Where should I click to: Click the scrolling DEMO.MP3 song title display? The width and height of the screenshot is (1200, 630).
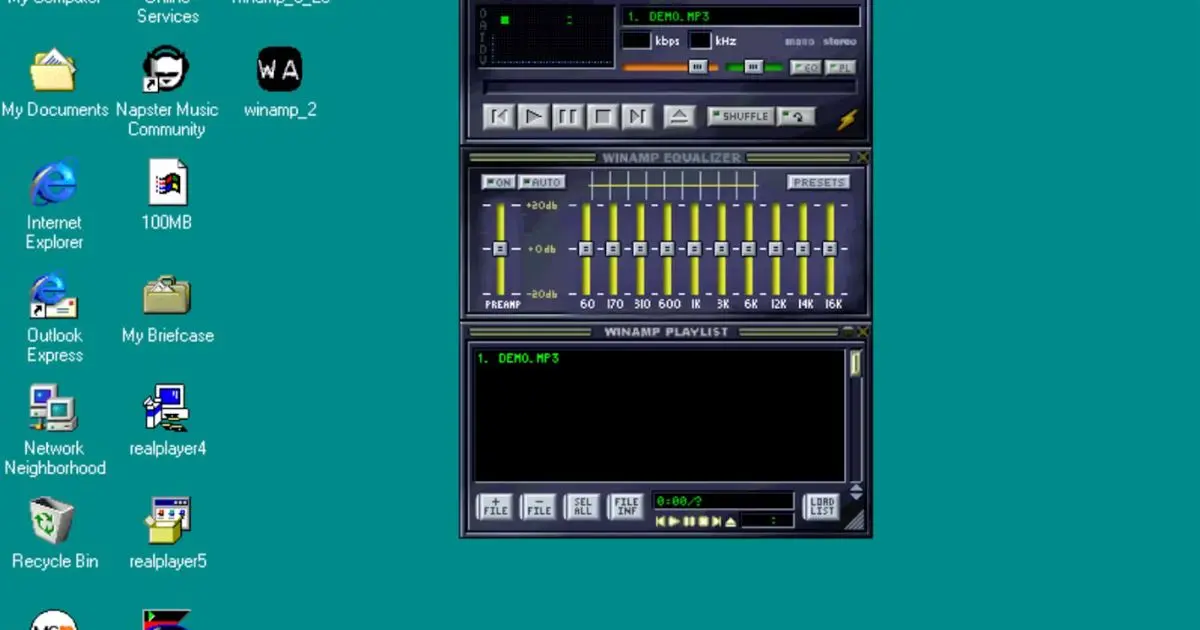[740, 16]
